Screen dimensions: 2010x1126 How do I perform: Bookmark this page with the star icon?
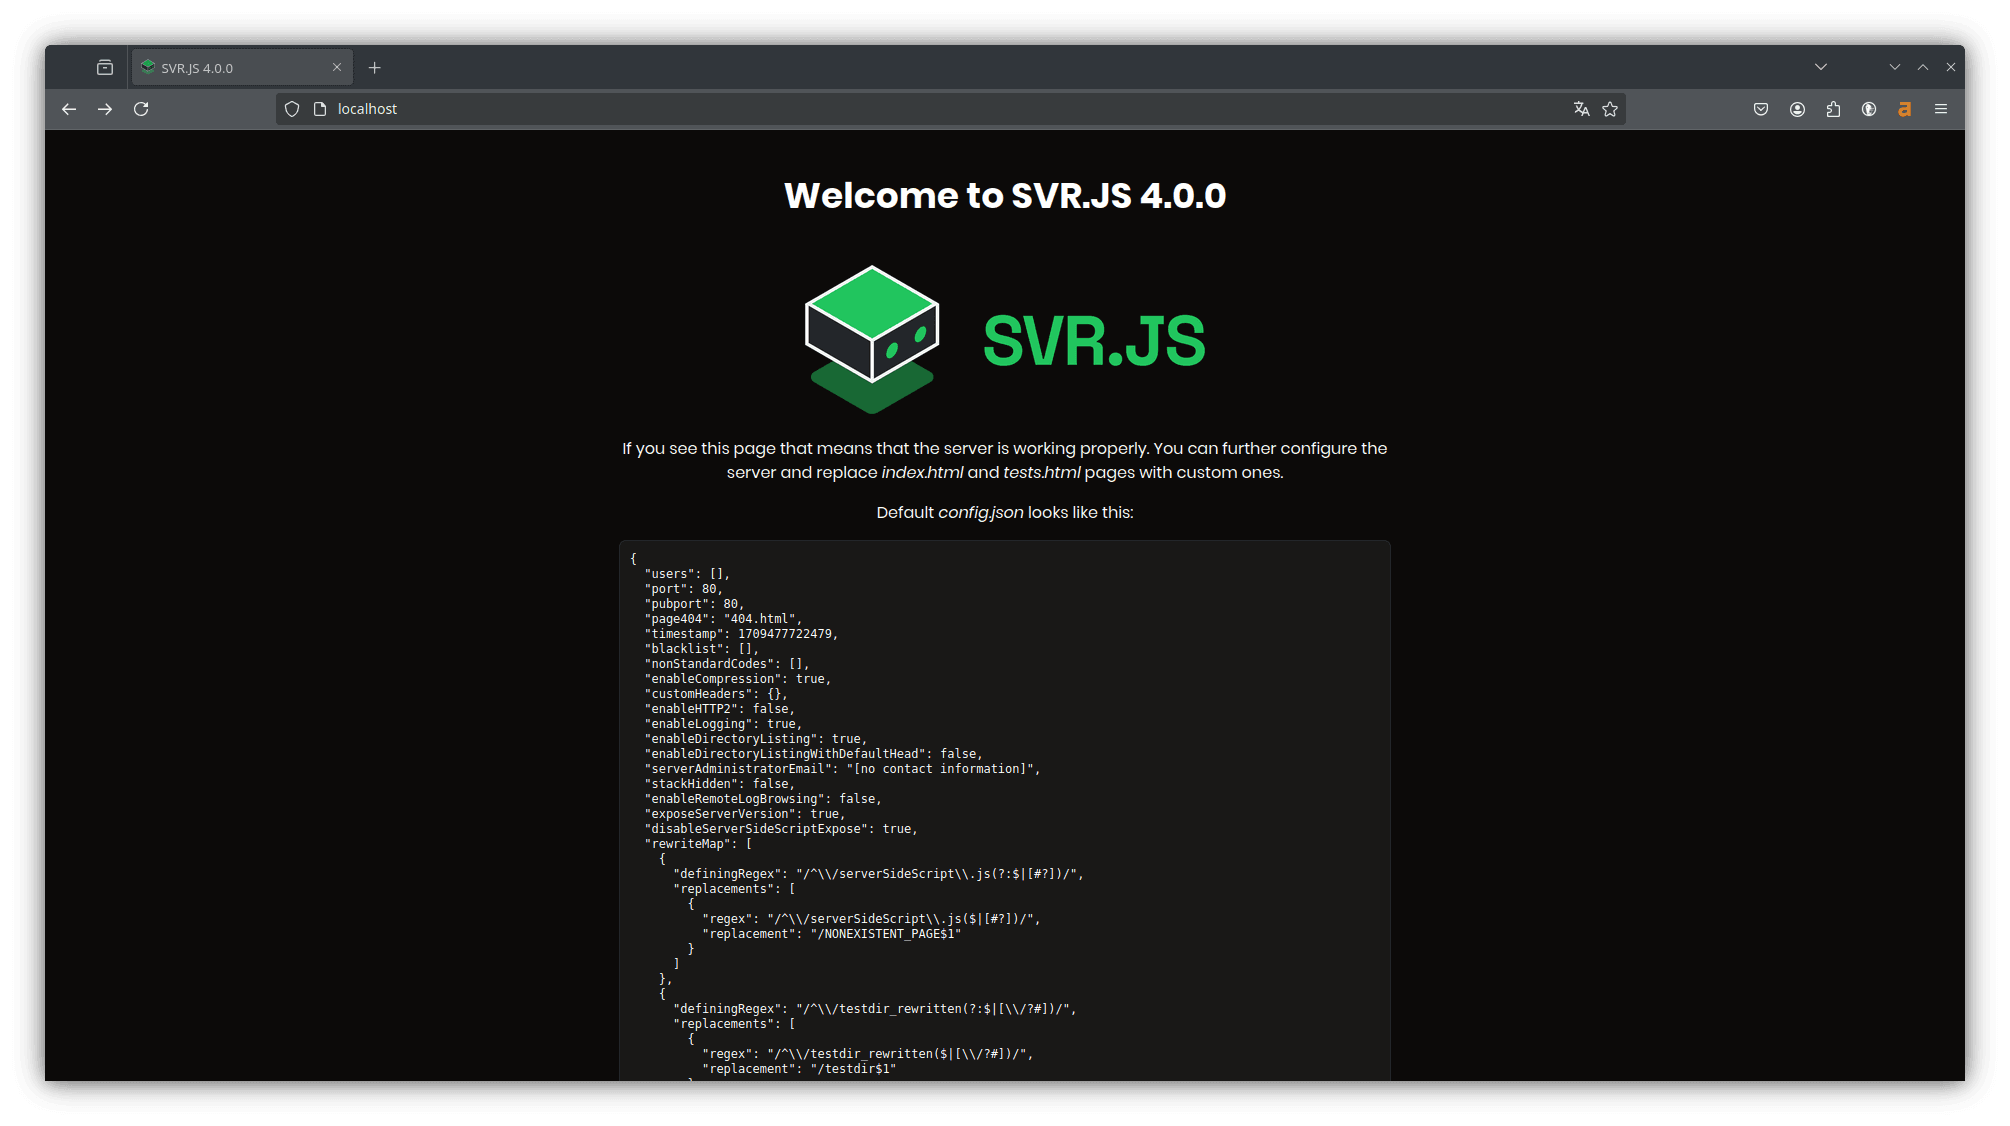coord(1610,109)
